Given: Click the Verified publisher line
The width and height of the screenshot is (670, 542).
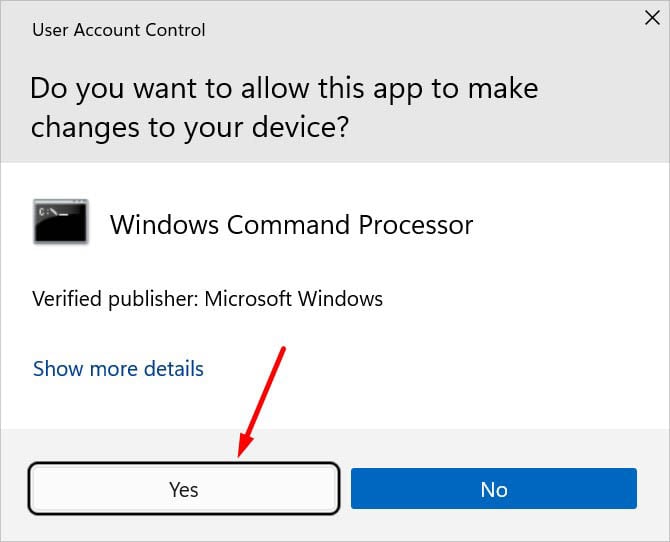Looking at the screenshot, I should tap(207, 298).
